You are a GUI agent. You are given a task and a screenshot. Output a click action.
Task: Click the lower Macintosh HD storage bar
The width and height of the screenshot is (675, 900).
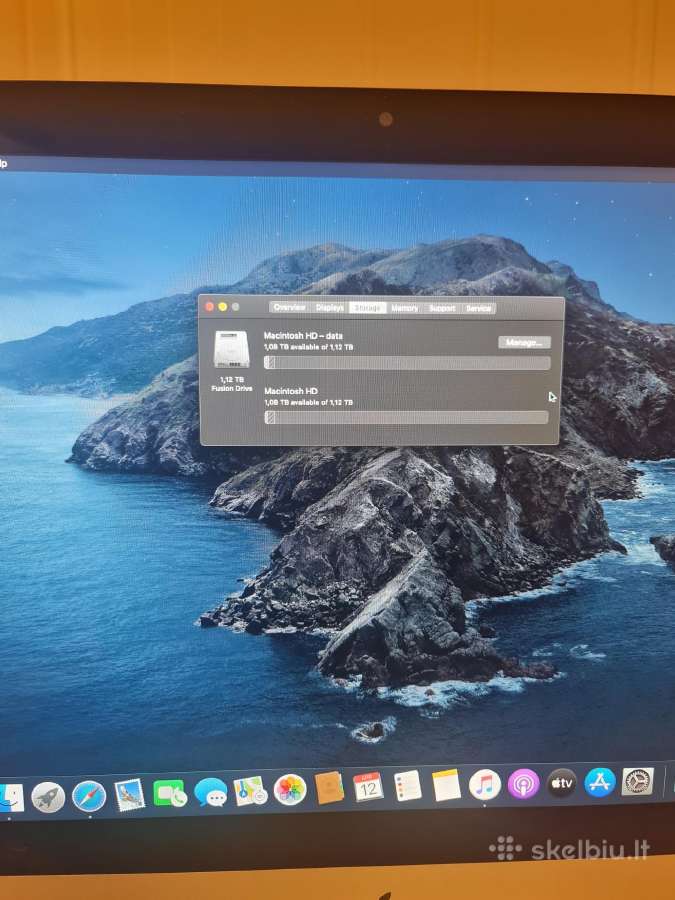406,417
